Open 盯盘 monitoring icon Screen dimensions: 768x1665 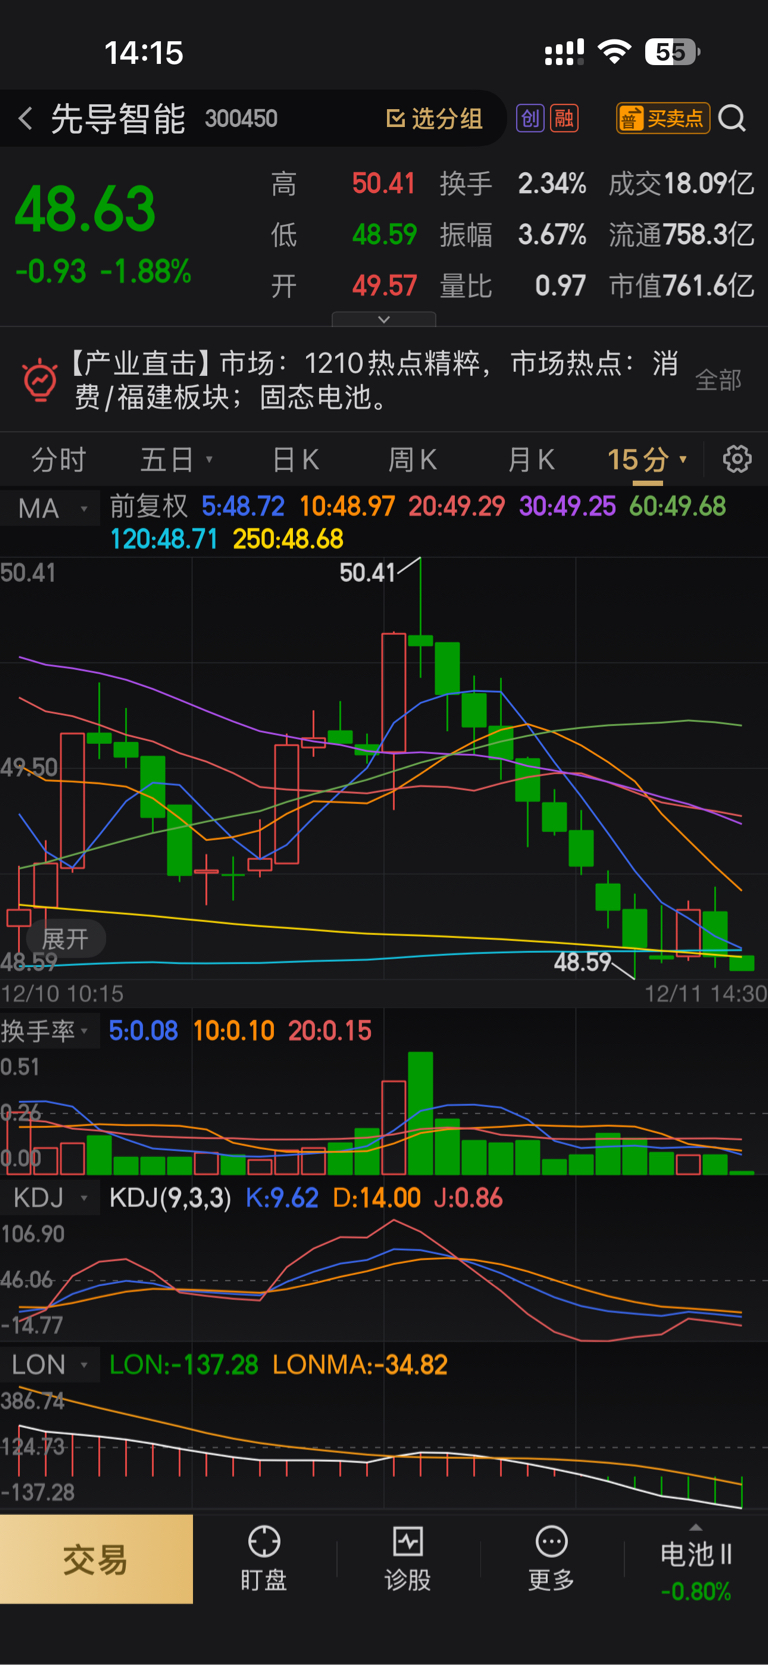[264, 1559]
